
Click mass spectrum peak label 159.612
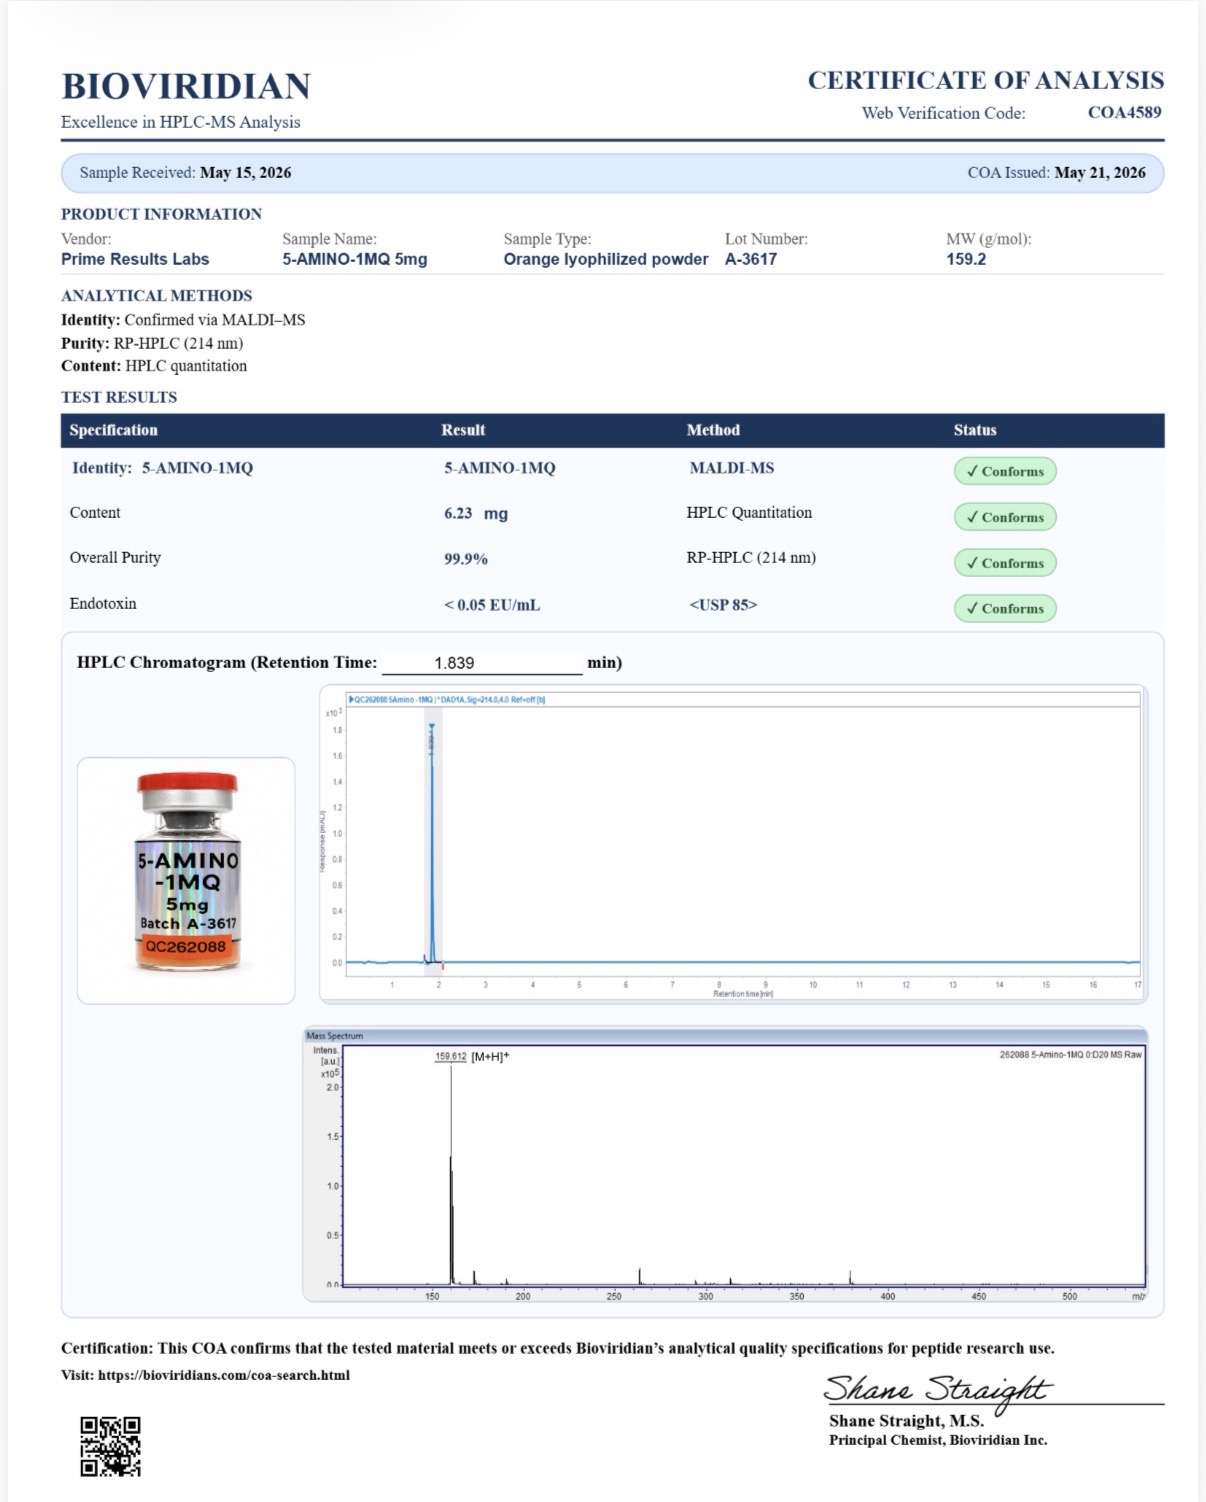(450, 1056)
